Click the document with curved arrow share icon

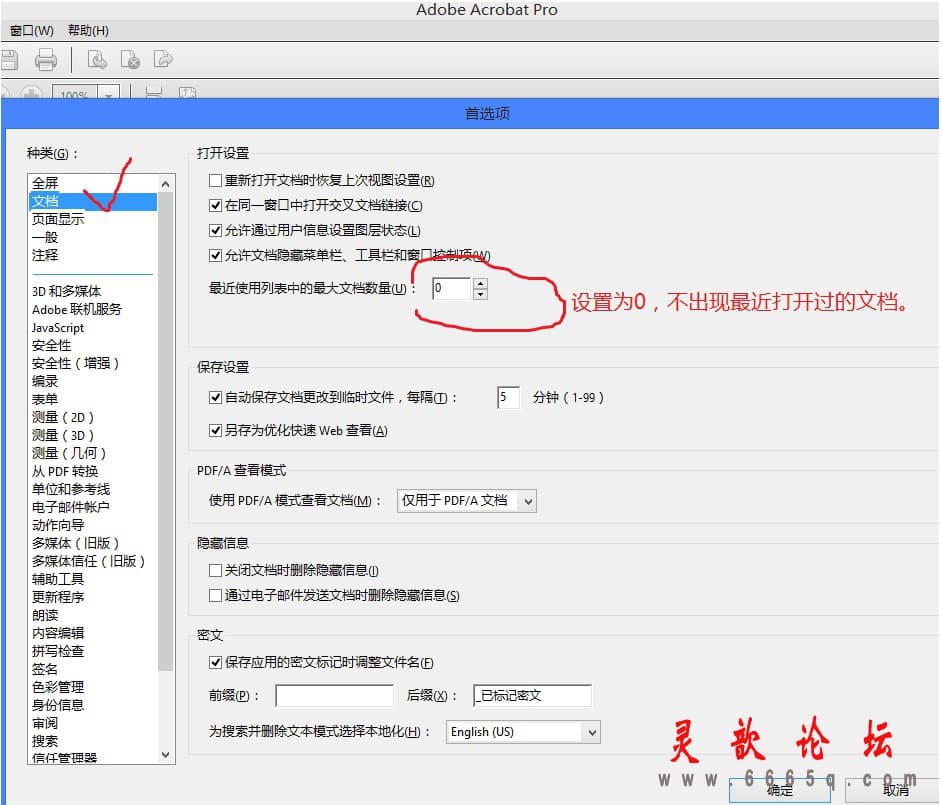coord(163,59)
